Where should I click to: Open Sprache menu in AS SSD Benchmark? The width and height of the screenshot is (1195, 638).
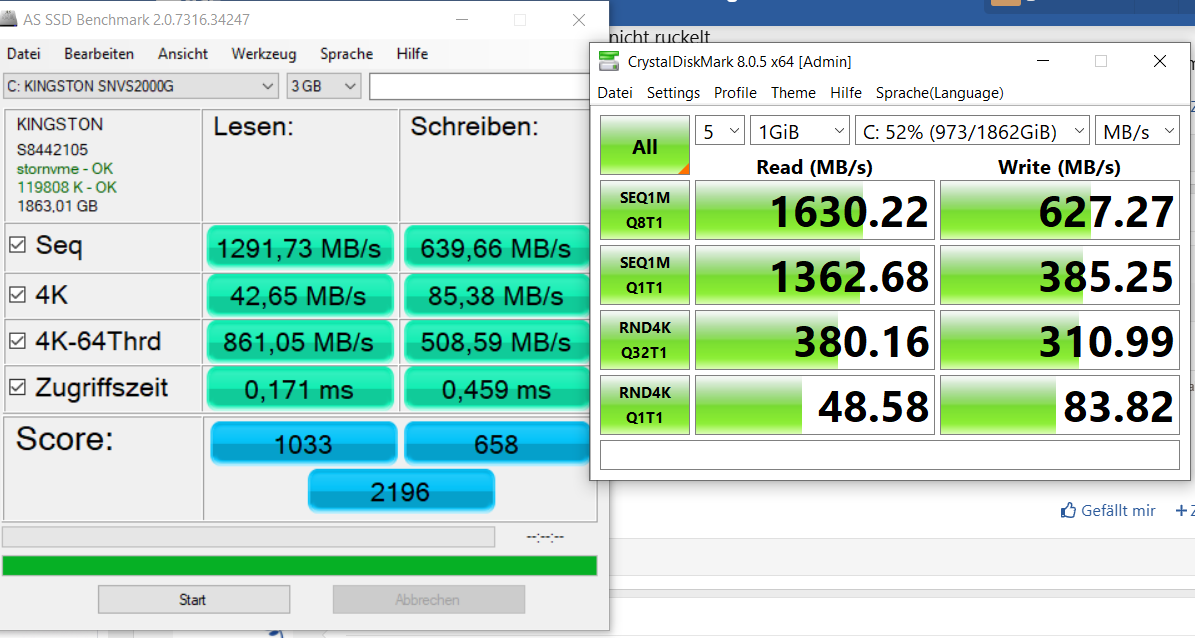[x=347, y=53]
